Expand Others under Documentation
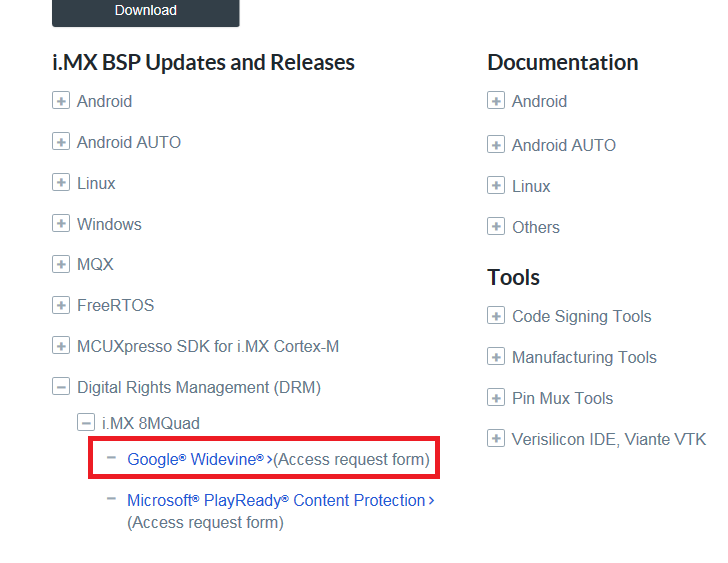Screen dimensions: 728x563 click(496, 227)
